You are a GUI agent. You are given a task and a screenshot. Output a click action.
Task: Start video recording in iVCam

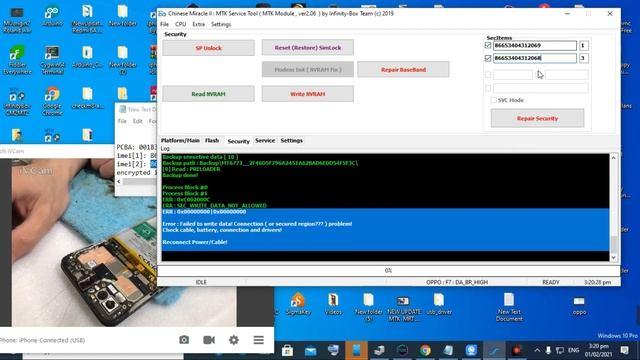point(209,340)
